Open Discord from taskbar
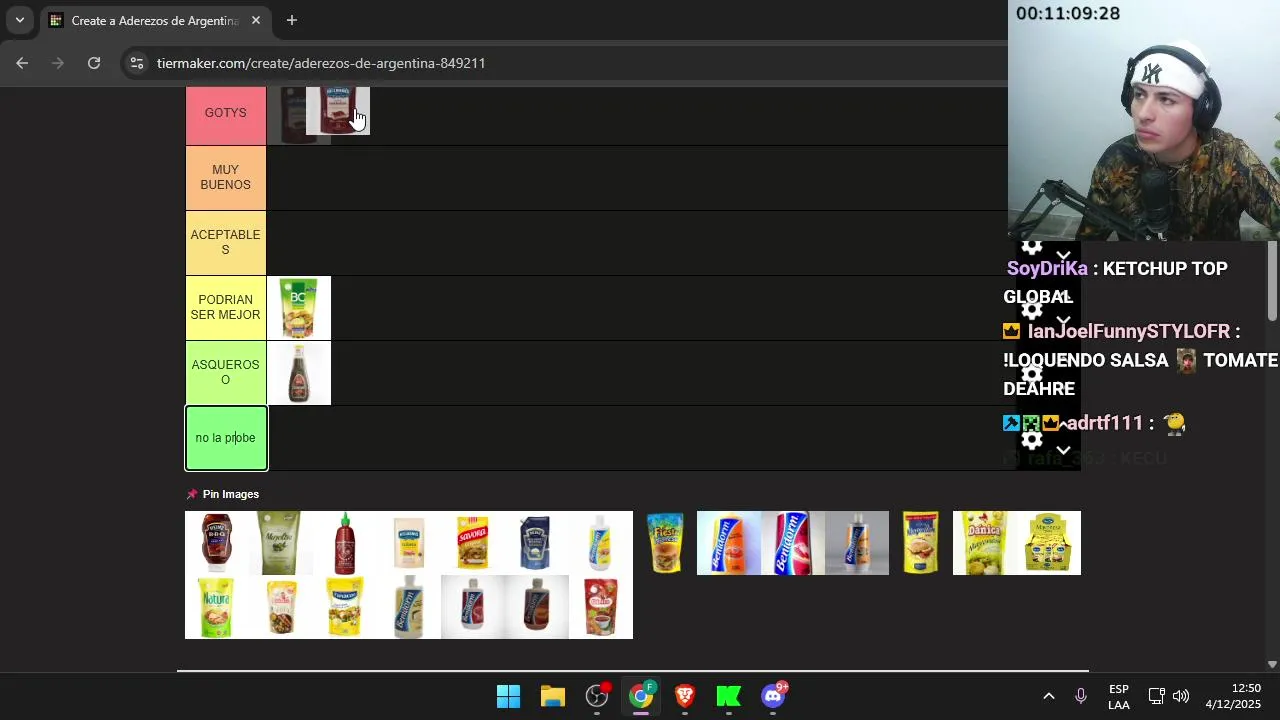 (x=773, y=696)
